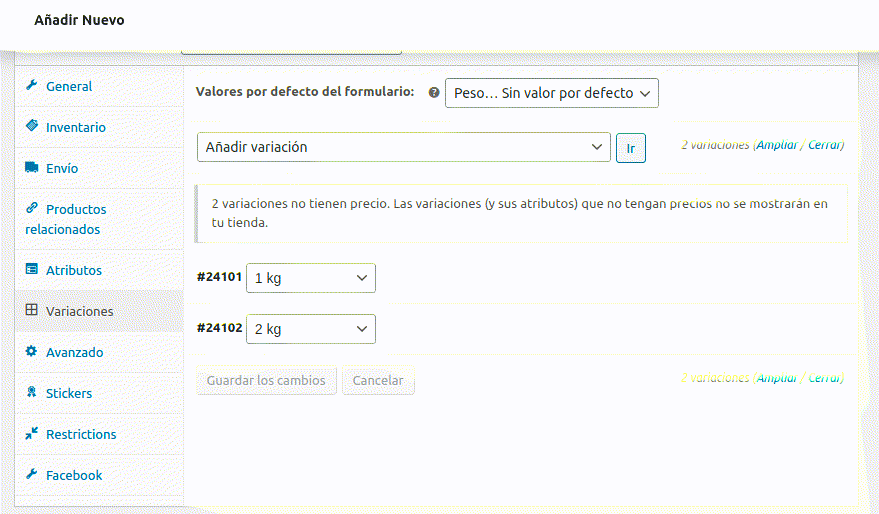Open the 2 kg dropdown for variation #24102

pos(310,329)
